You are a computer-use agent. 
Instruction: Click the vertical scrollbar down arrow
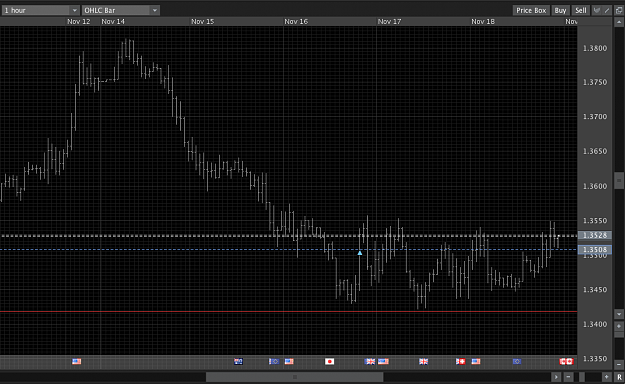pos(619,314)
